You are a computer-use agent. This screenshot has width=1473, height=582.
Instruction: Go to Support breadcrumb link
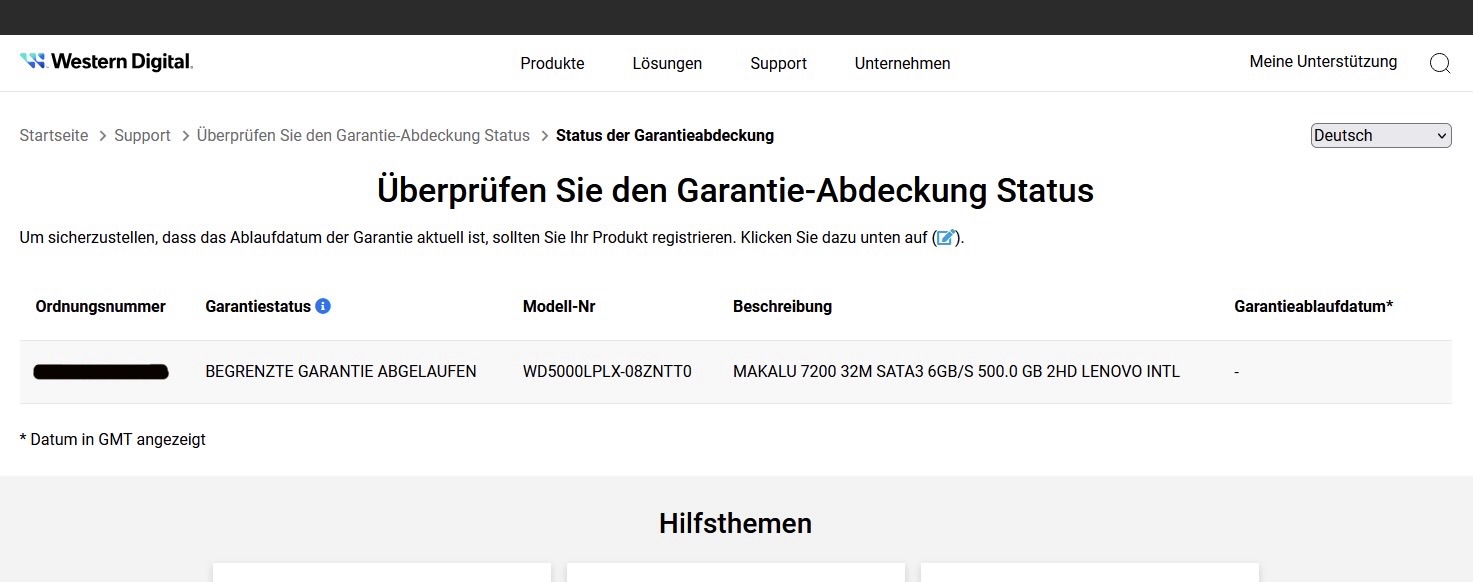tap(142, 135)
